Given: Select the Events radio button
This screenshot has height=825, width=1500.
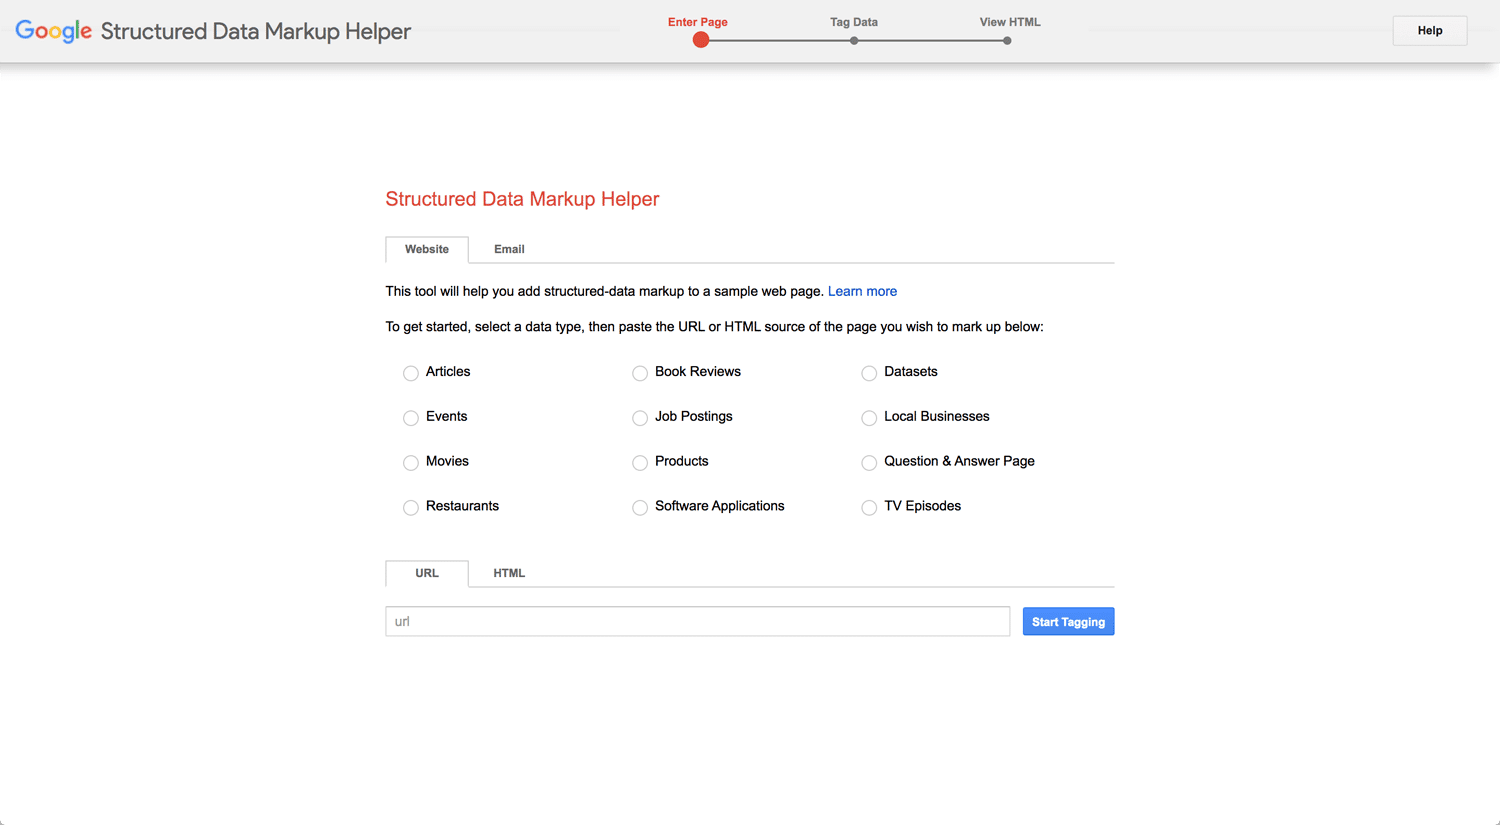Looking at the screenshot, I should (x=411, y=418).
